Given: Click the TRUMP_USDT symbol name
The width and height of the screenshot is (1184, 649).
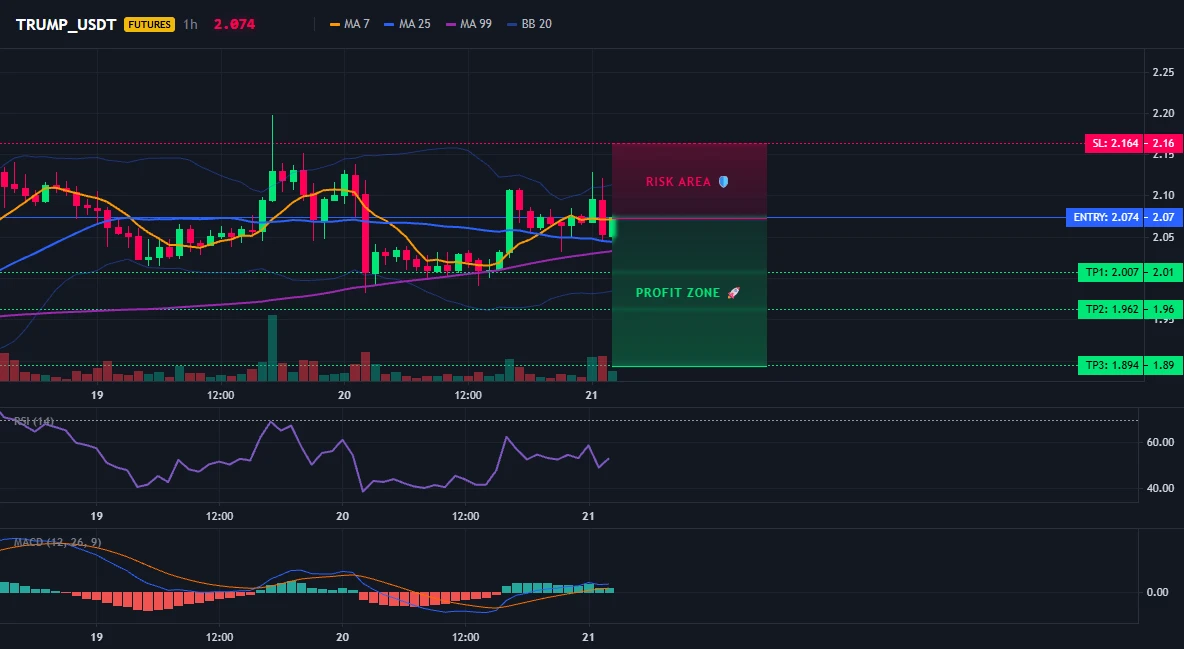Looking at the screenshot, I should 66,24.
